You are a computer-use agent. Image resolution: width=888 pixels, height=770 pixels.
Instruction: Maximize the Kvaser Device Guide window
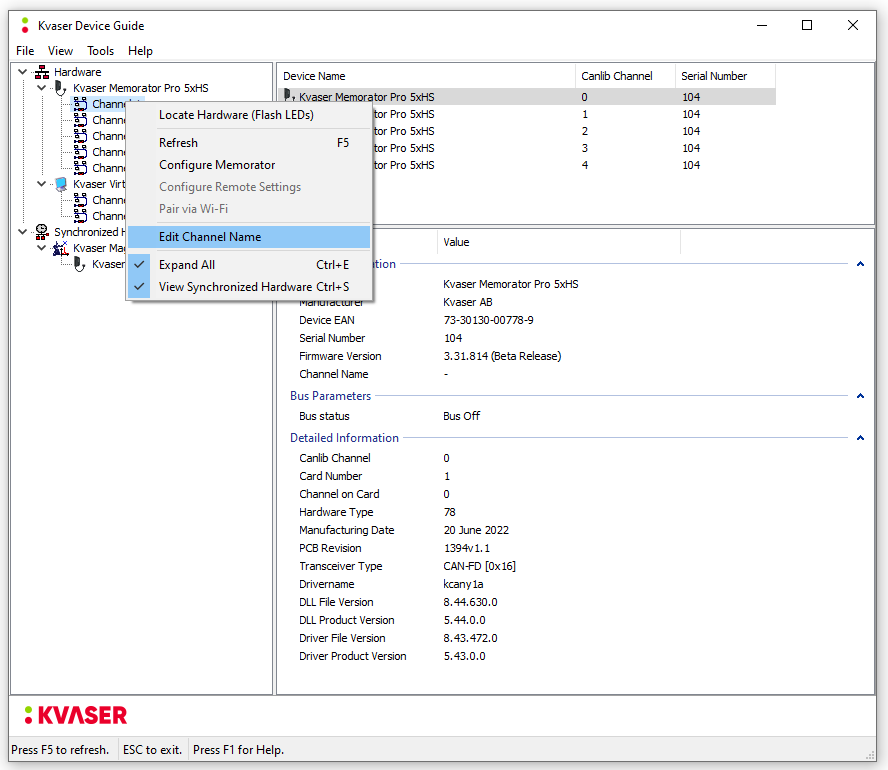point(807,25)
